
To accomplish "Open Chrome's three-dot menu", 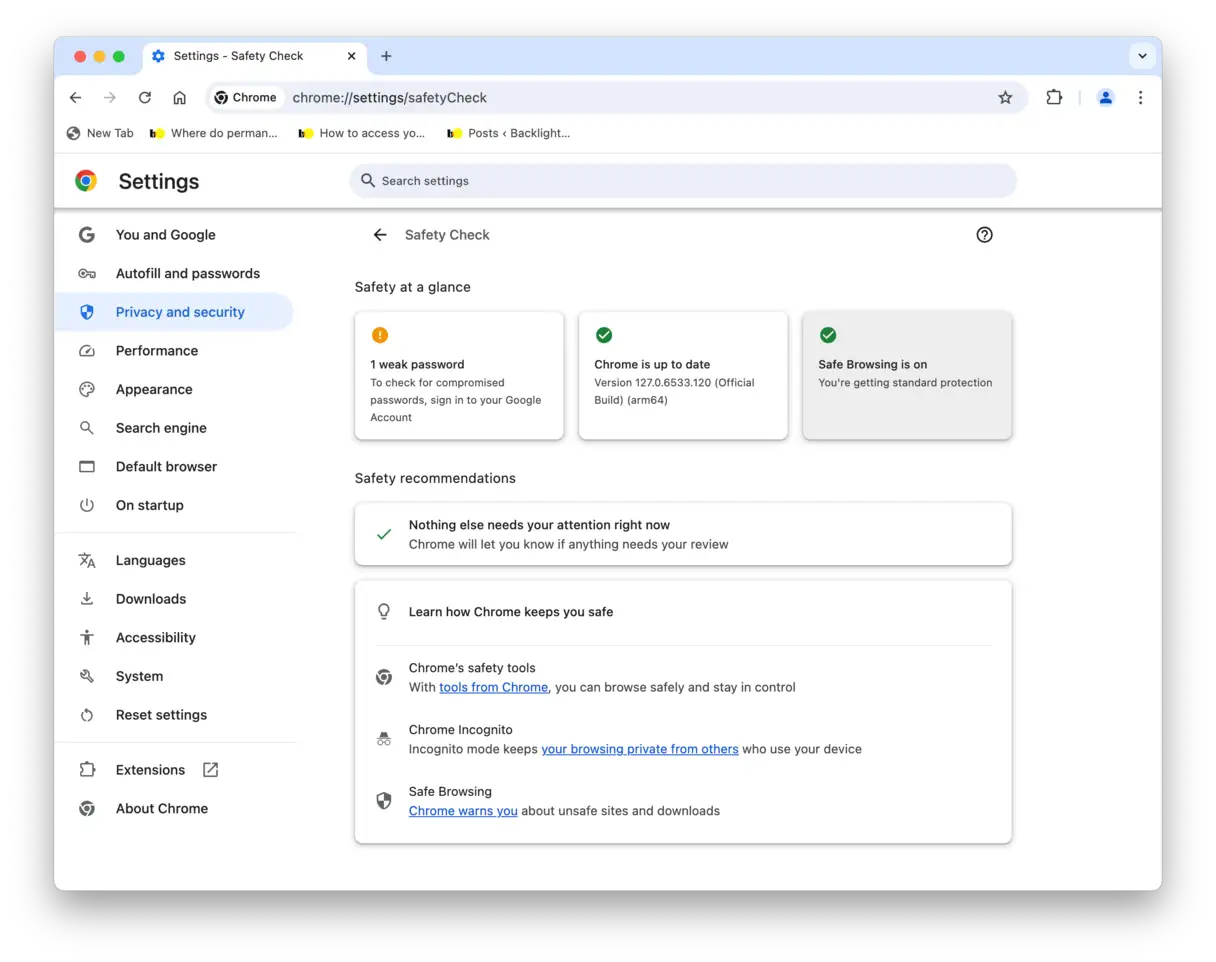I will tap(1140, 98).
